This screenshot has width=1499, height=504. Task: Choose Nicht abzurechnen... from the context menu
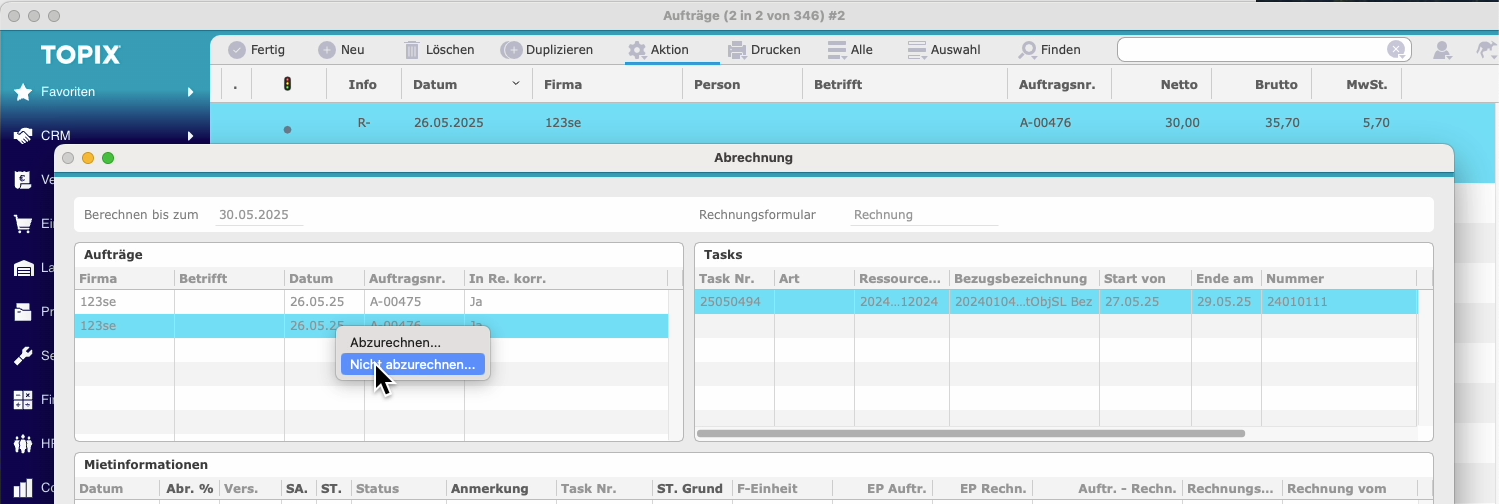click(412, 365)
